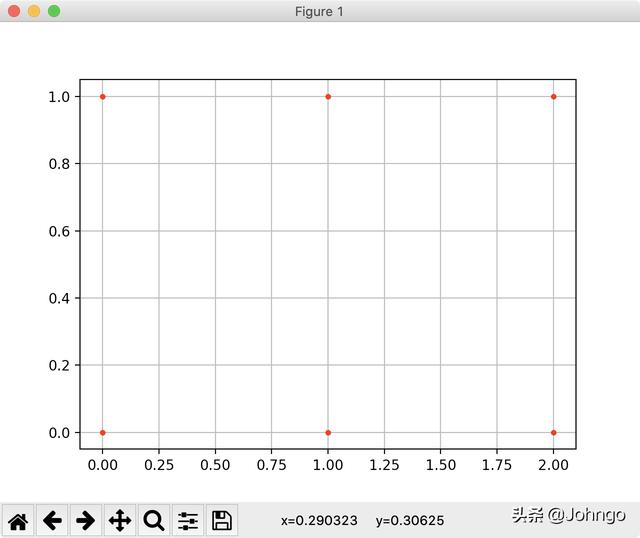Click the y=0.30625 coordinate readout
Screen dimensions: 640x538
tap(410, 521)
